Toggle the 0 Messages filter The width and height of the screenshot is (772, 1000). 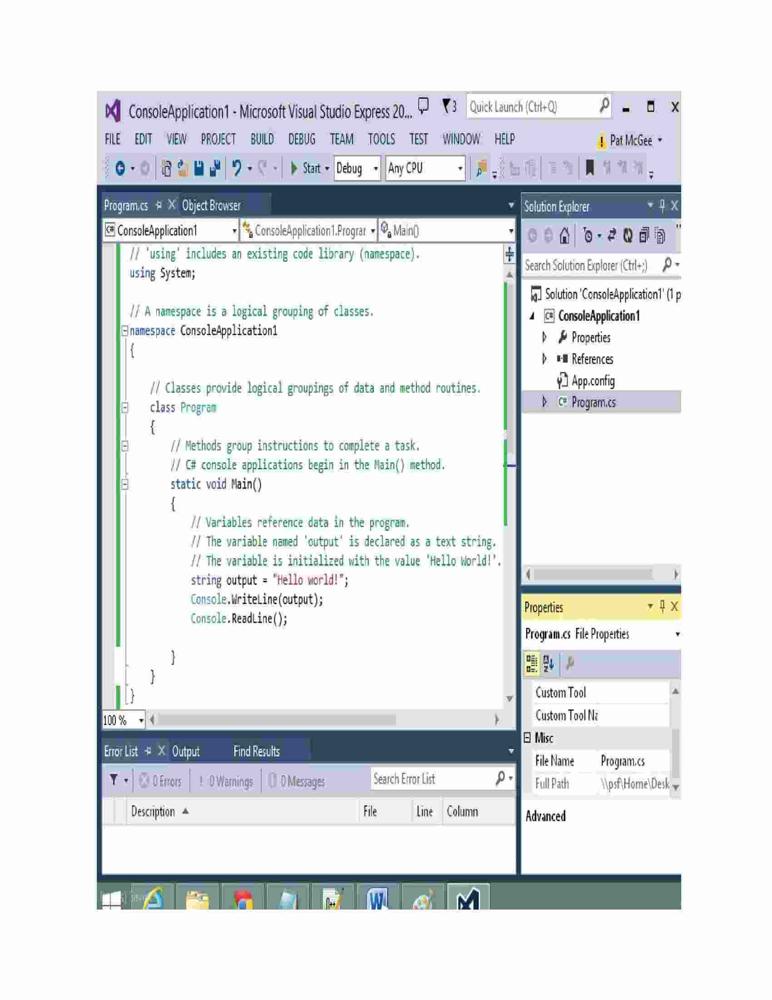(297, 781)
